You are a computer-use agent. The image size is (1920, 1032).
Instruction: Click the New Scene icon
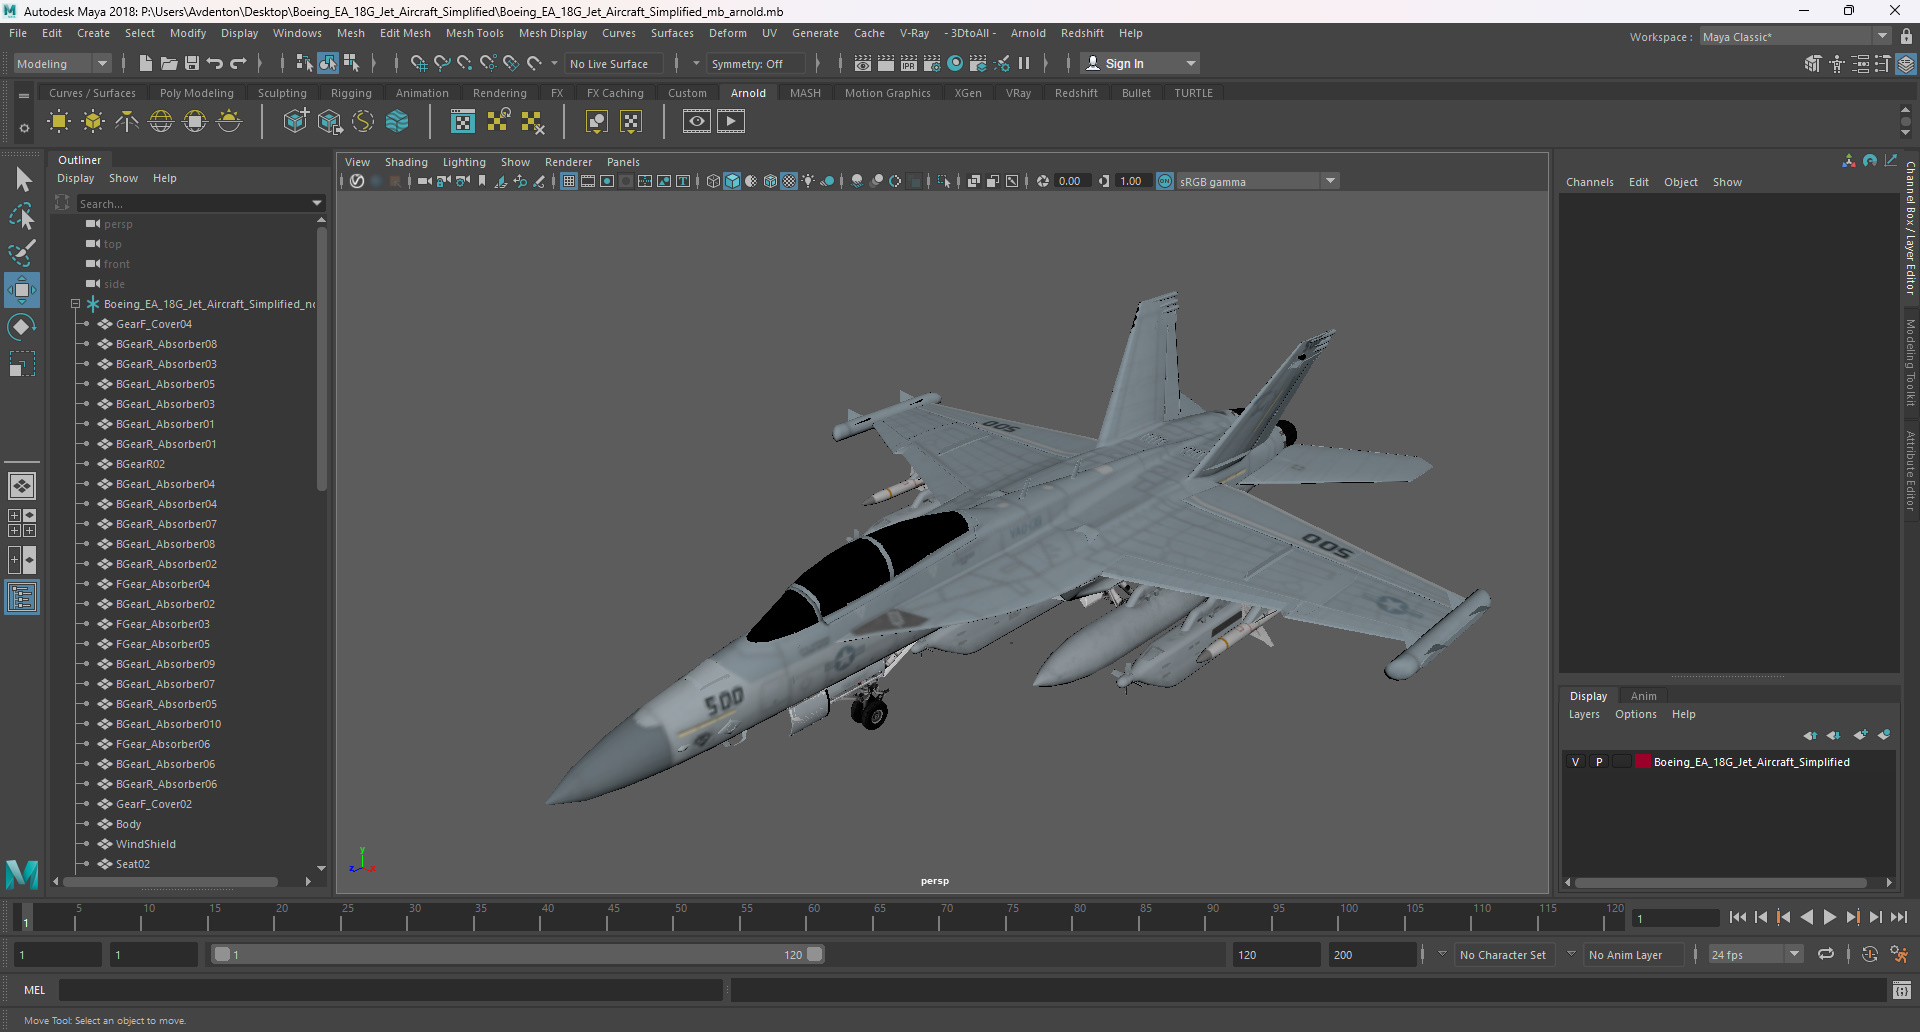(x=146, y=63)
